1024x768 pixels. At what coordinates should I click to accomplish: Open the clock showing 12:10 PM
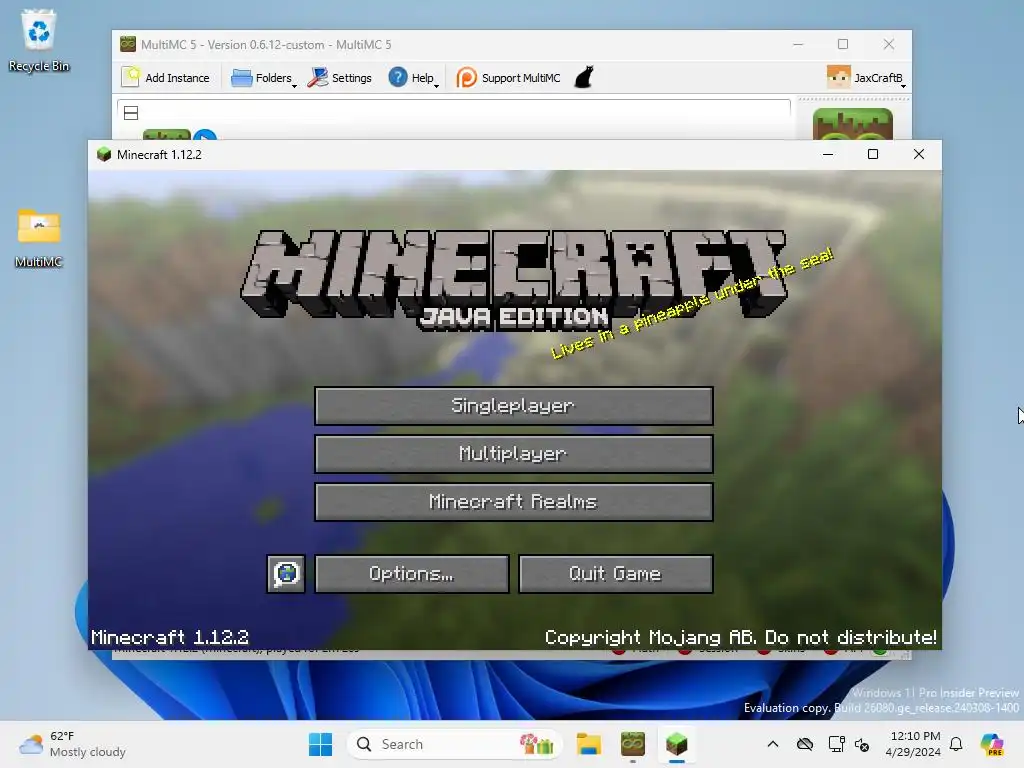pyautogui.click(x=913, y=744)
